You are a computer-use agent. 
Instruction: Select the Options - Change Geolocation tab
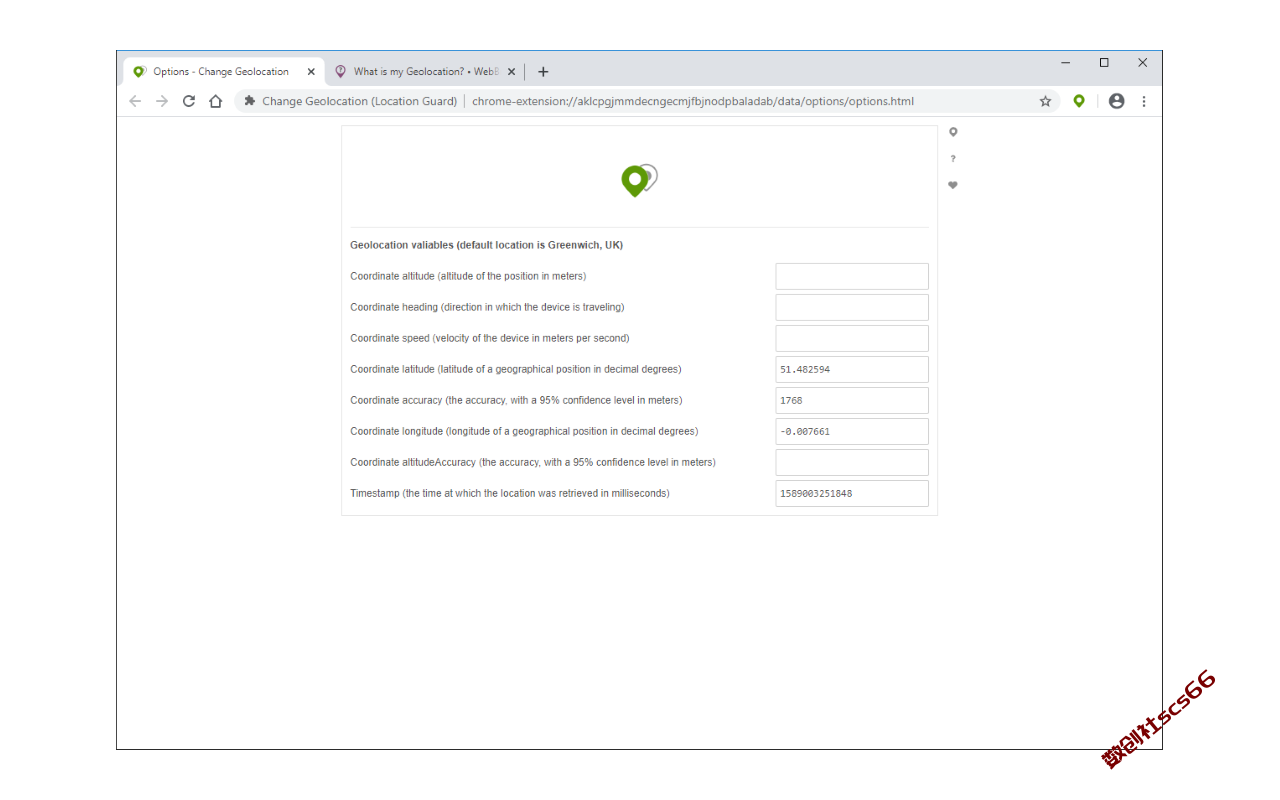(224, 72)
